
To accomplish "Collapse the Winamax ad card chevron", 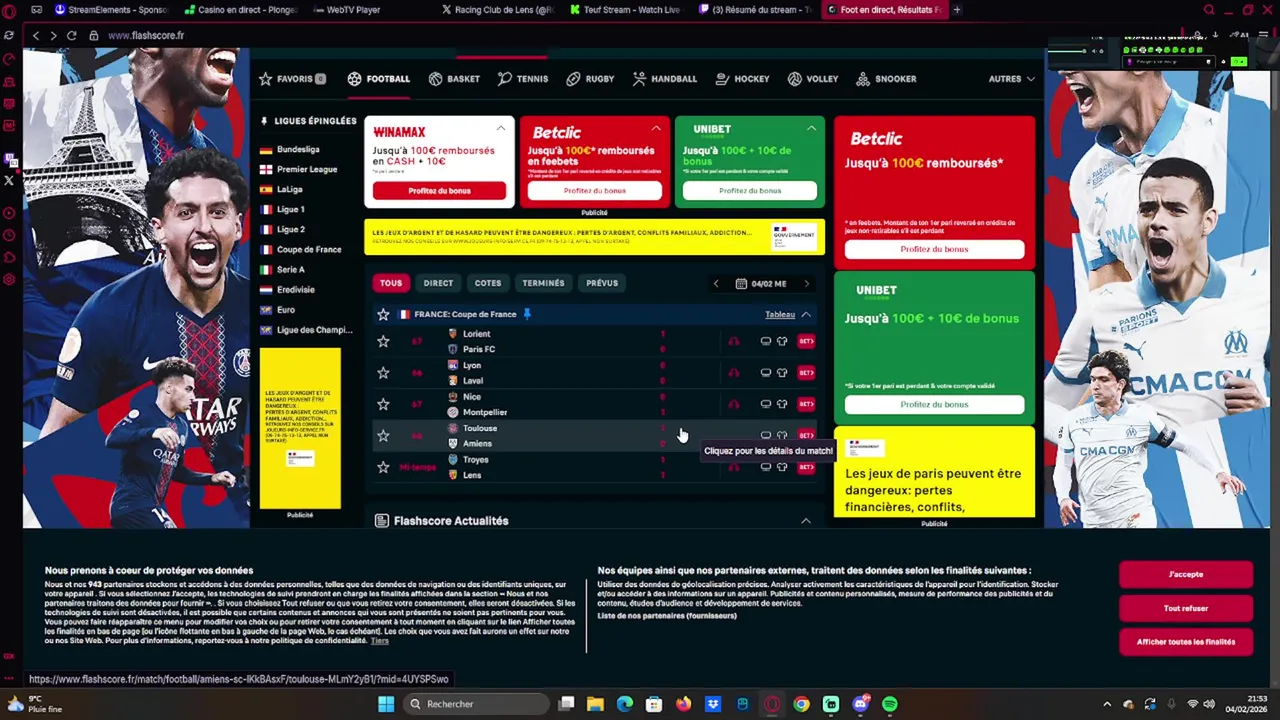I will coord(500,129).
